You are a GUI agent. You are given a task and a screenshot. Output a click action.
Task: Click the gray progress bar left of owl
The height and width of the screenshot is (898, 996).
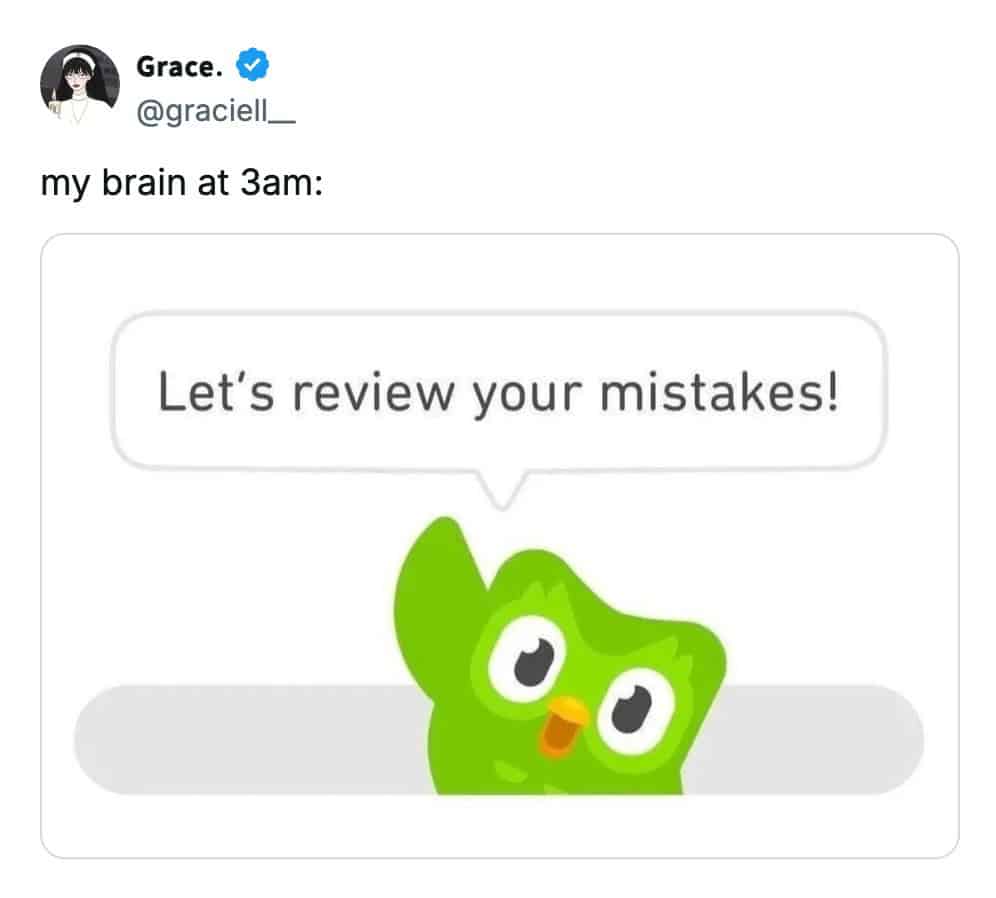[251, 739]
